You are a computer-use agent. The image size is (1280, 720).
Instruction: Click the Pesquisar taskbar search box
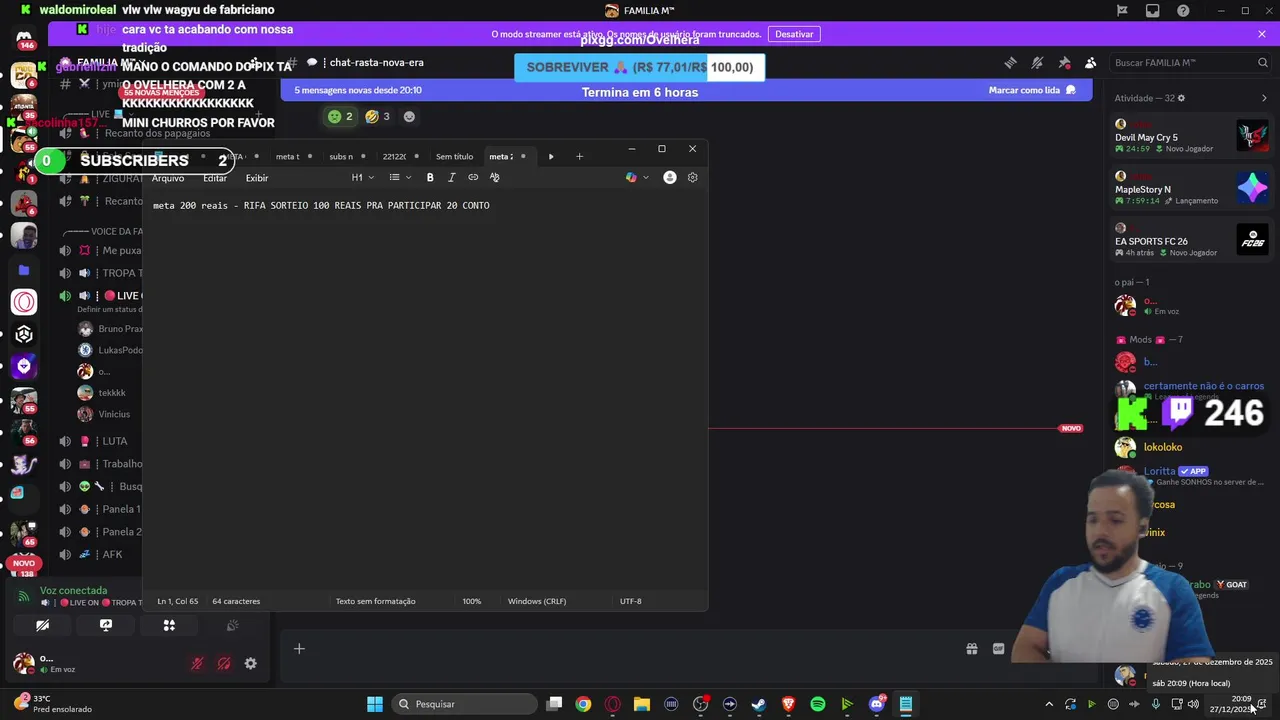463,704
